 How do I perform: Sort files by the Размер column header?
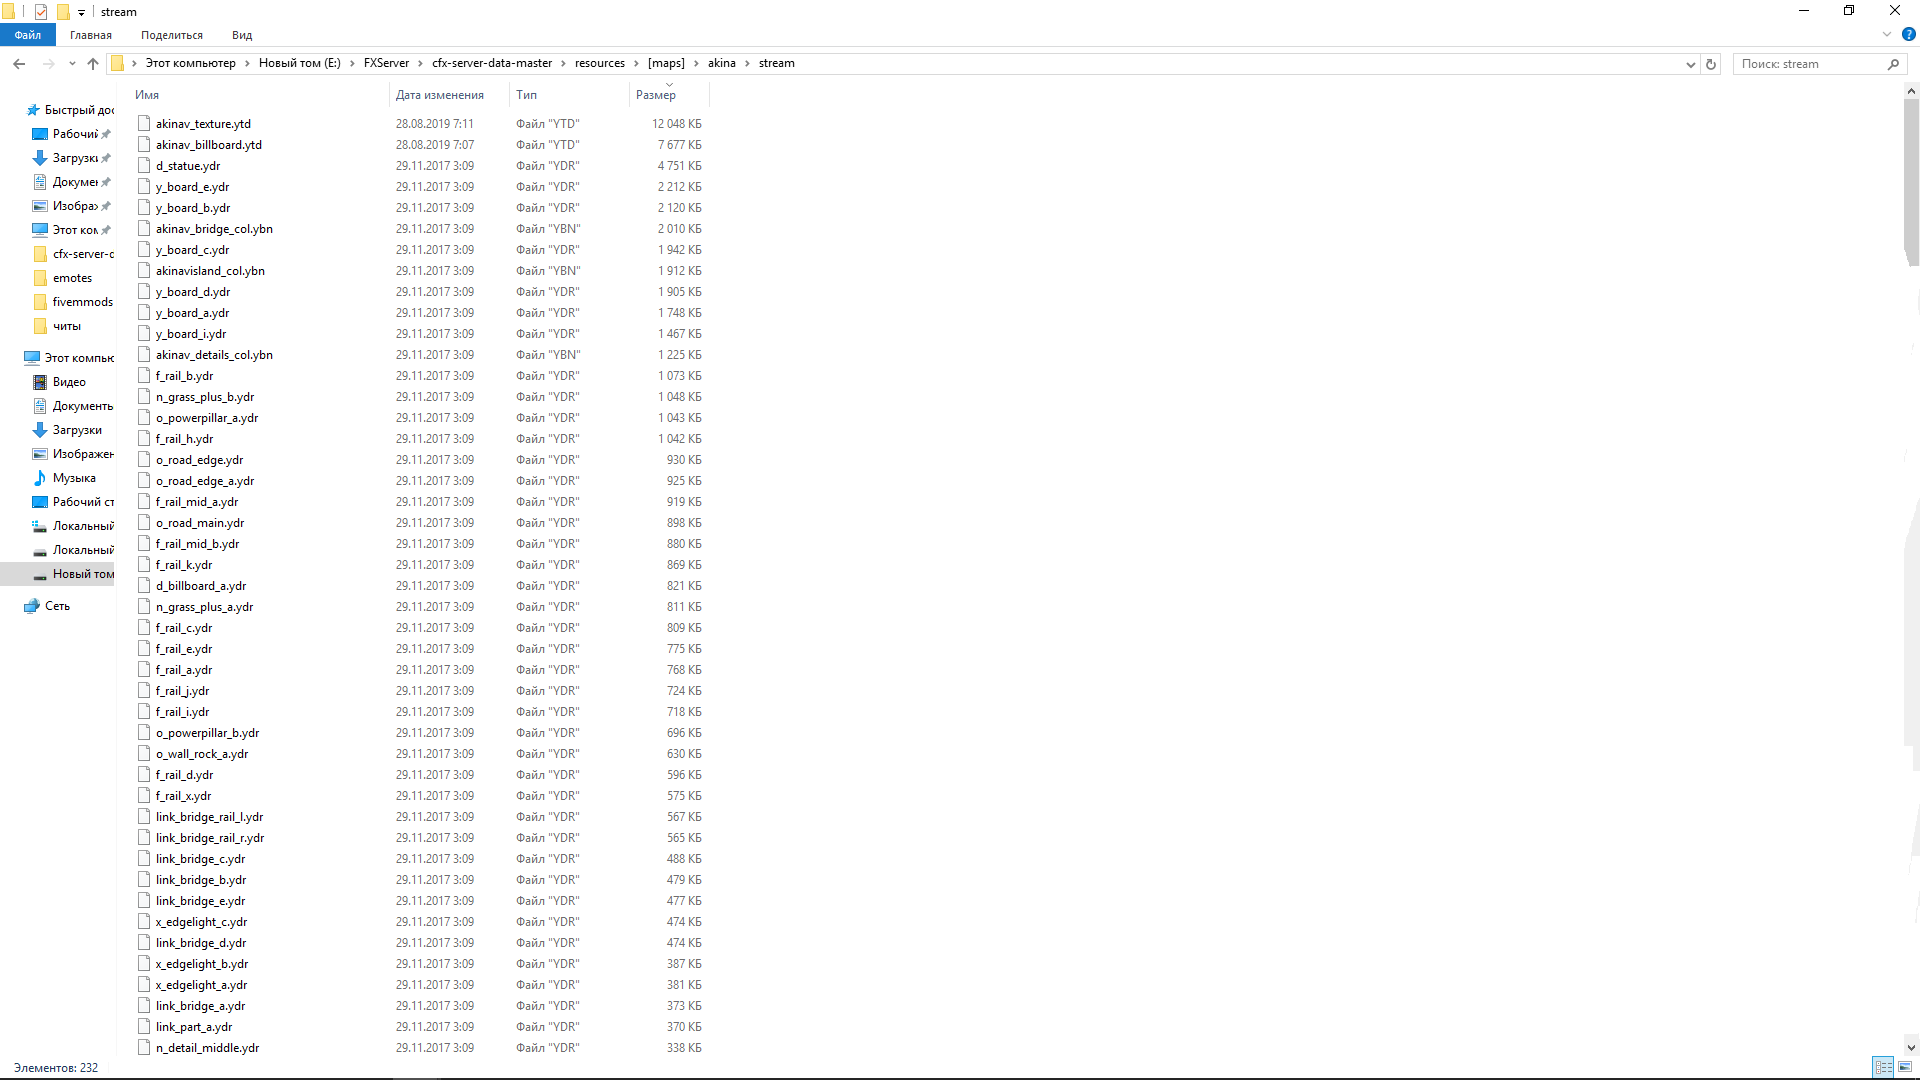(657, 94)
